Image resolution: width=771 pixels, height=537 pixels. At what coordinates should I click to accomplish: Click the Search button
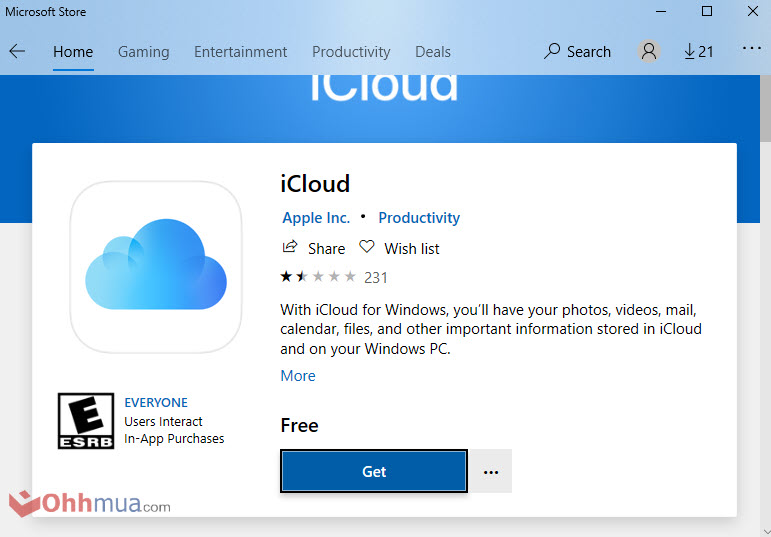[x=577, y=51]
